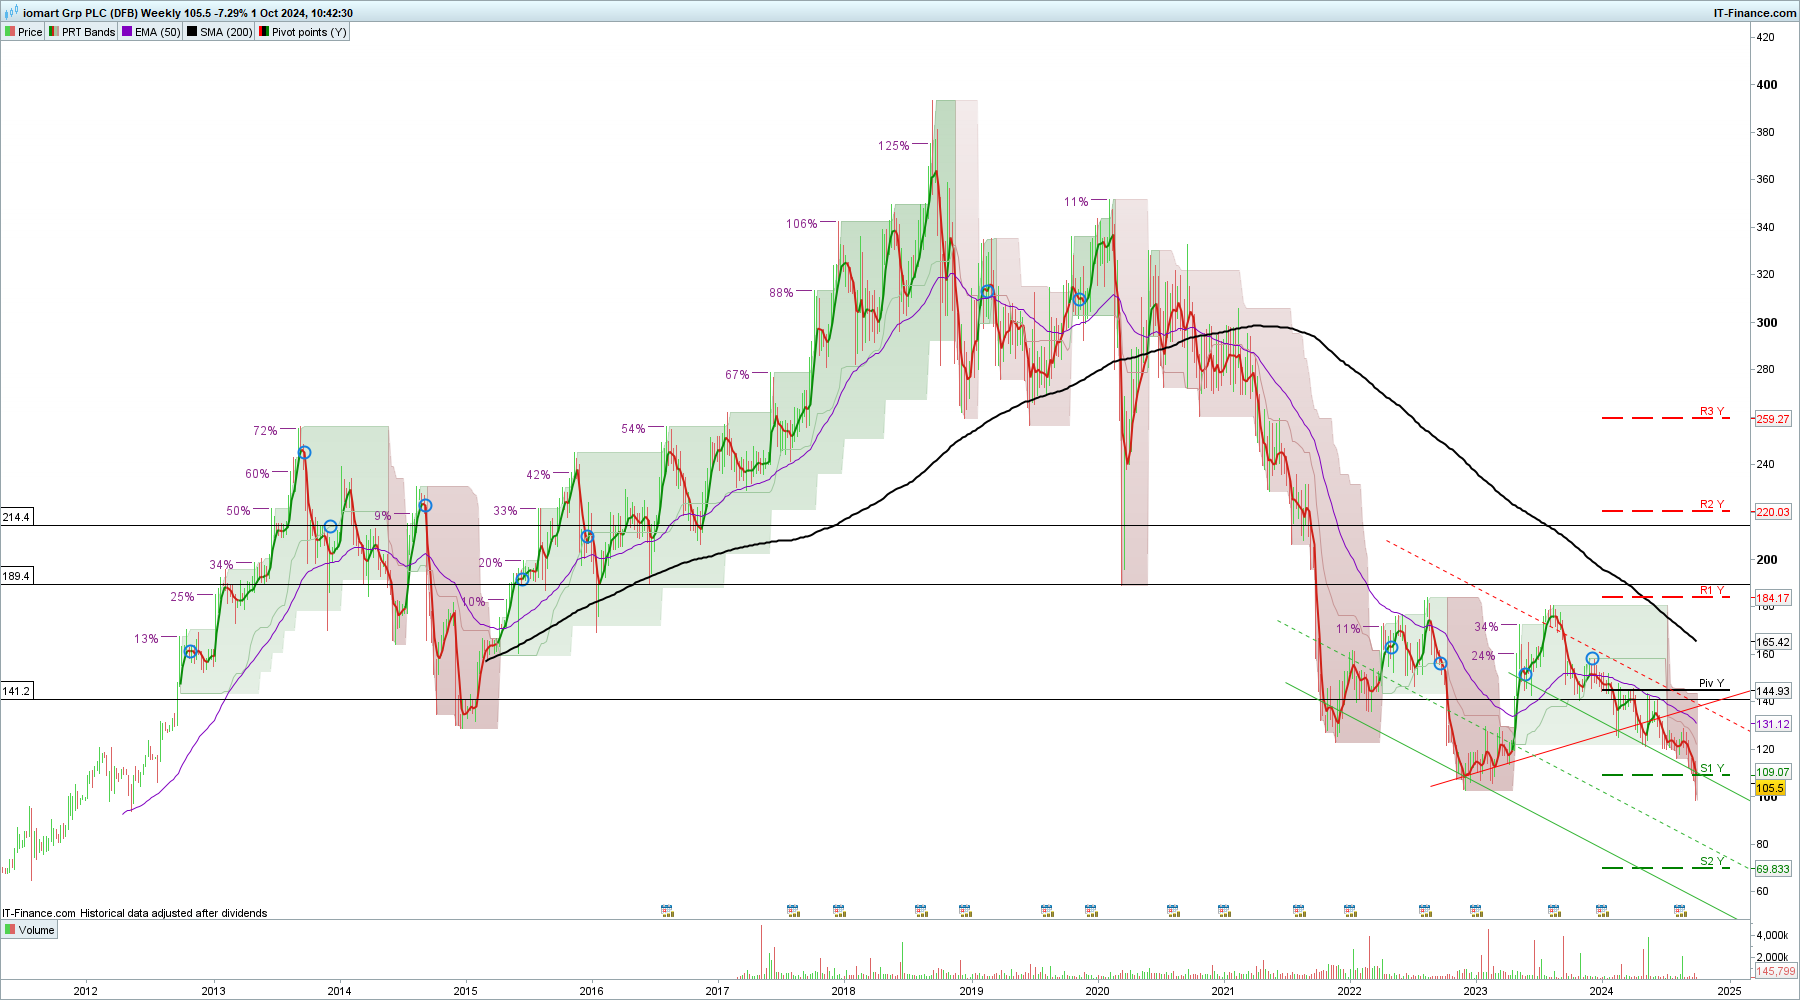Click the 106% gain label
Viewport: 1800px width, 1000px height.
tap(802, 224)
